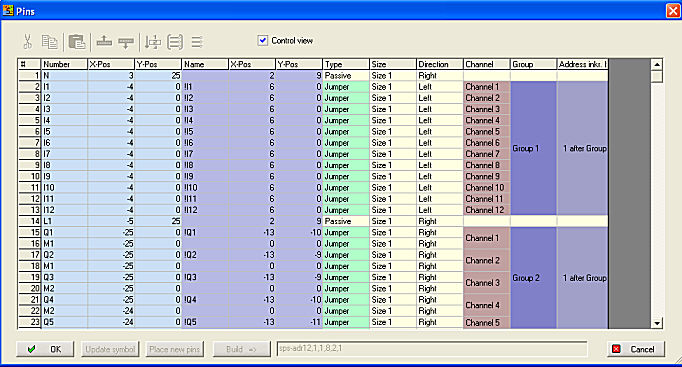
Task: Click the Place new pins button
Action: coord(174,349)
